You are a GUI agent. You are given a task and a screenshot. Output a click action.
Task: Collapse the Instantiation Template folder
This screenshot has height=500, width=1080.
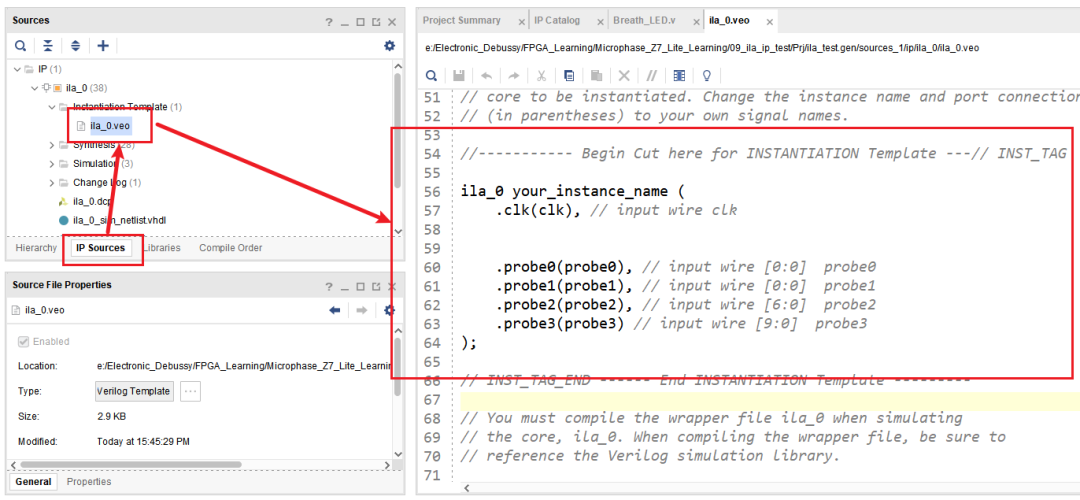pyautogui.click(x=52, y=107)
